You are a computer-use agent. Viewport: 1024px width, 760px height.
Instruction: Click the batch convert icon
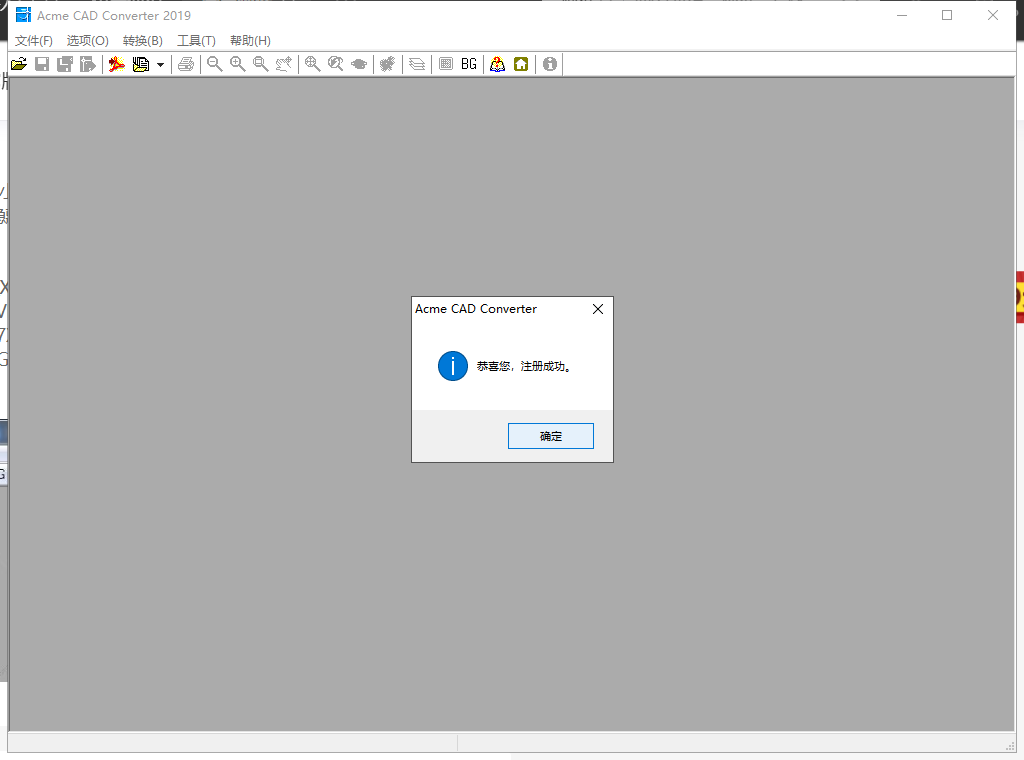pos(141,64)
